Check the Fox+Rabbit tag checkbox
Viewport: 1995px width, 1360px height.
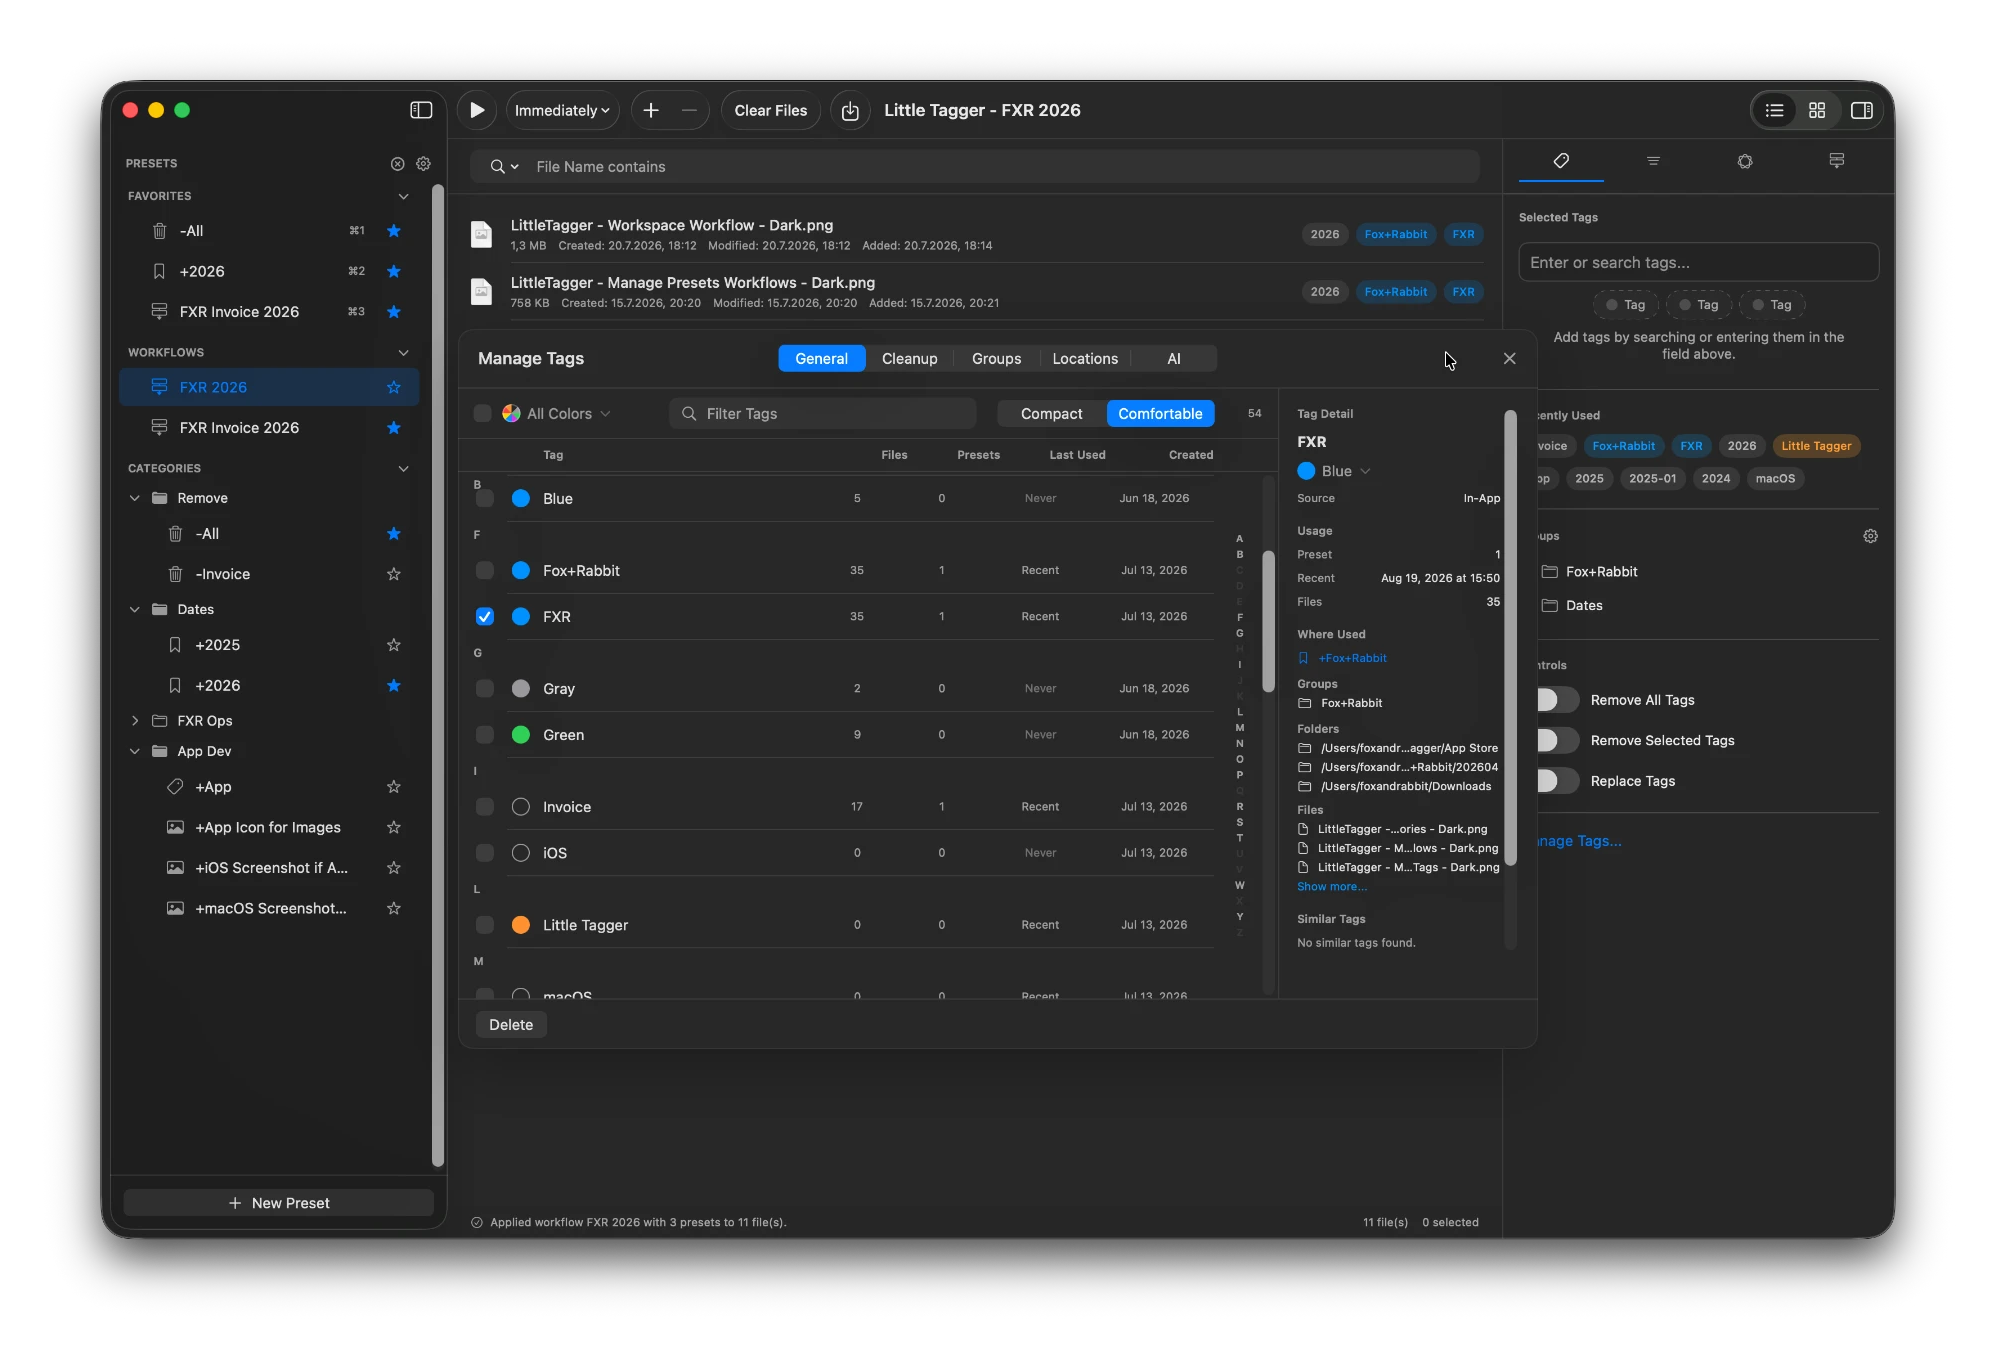[485, 570]
